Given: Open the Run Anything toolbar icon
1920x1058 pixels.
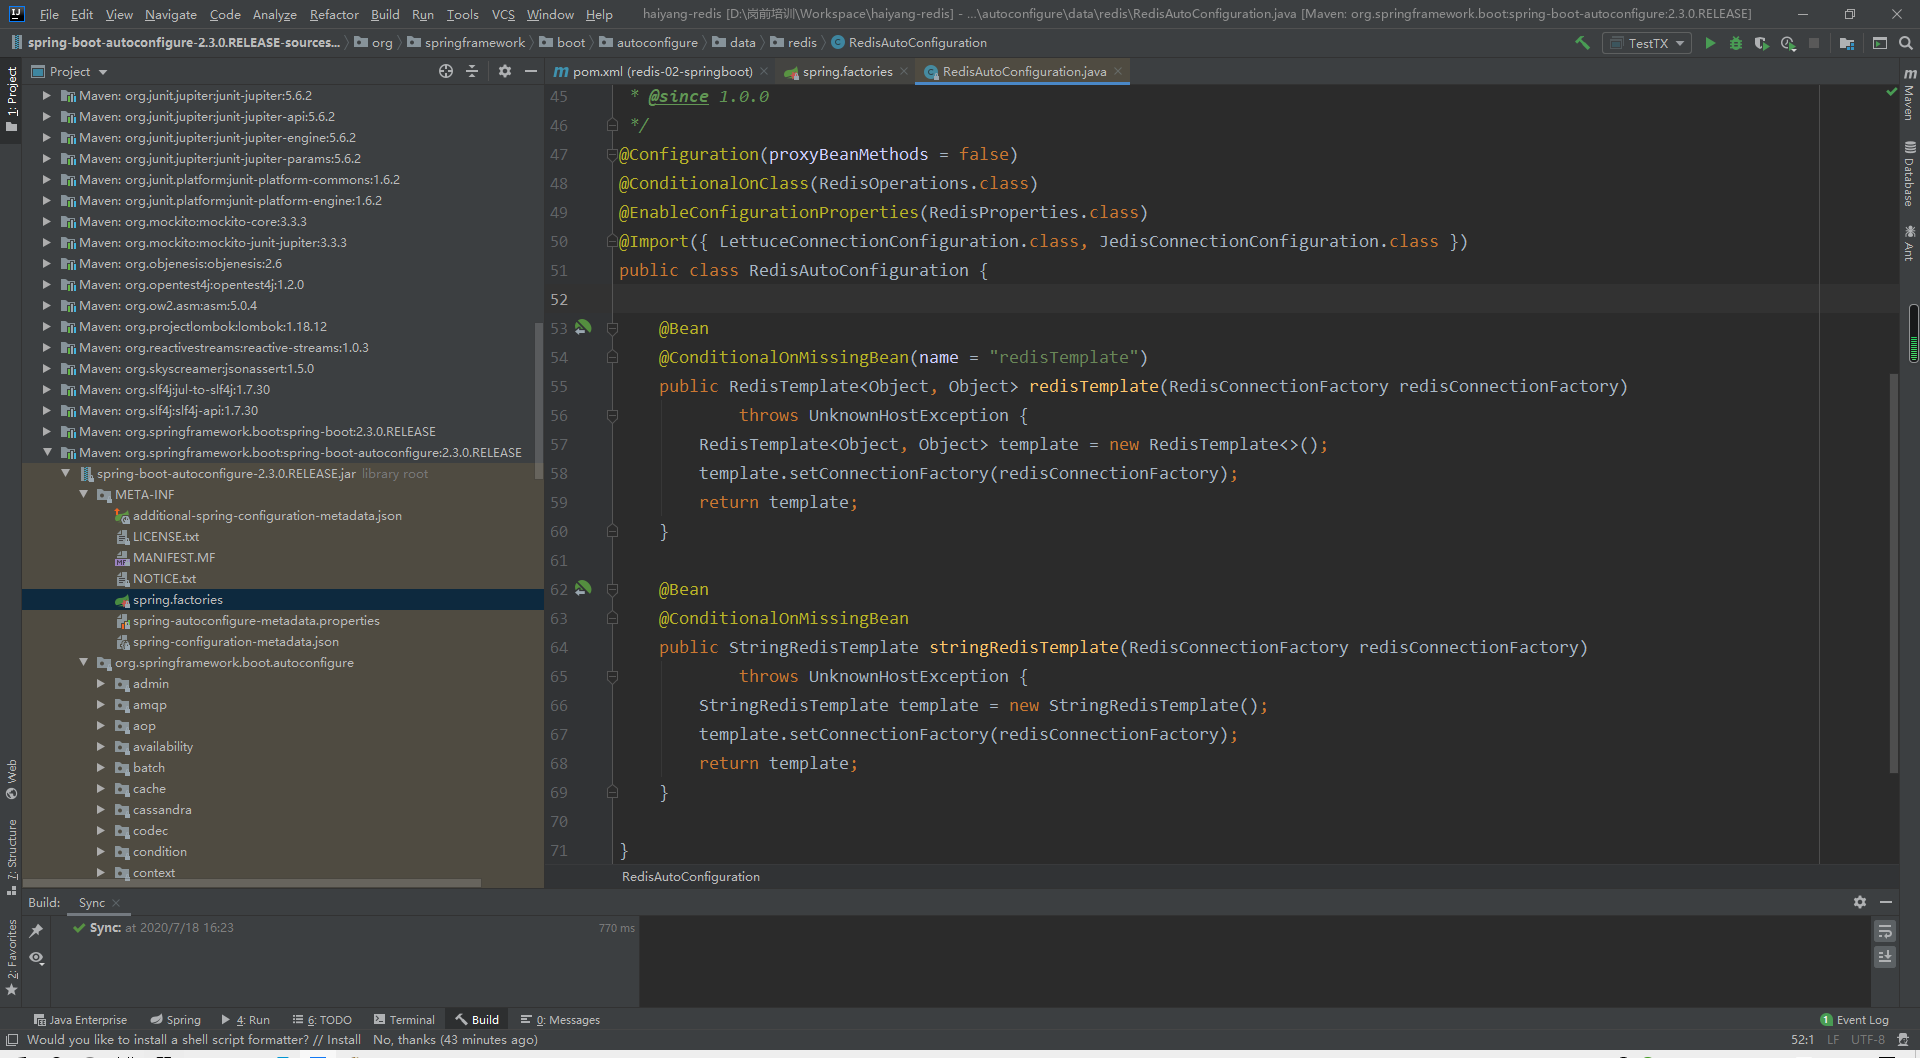Looking at the screenshot, I should (x=1880, y=43).
